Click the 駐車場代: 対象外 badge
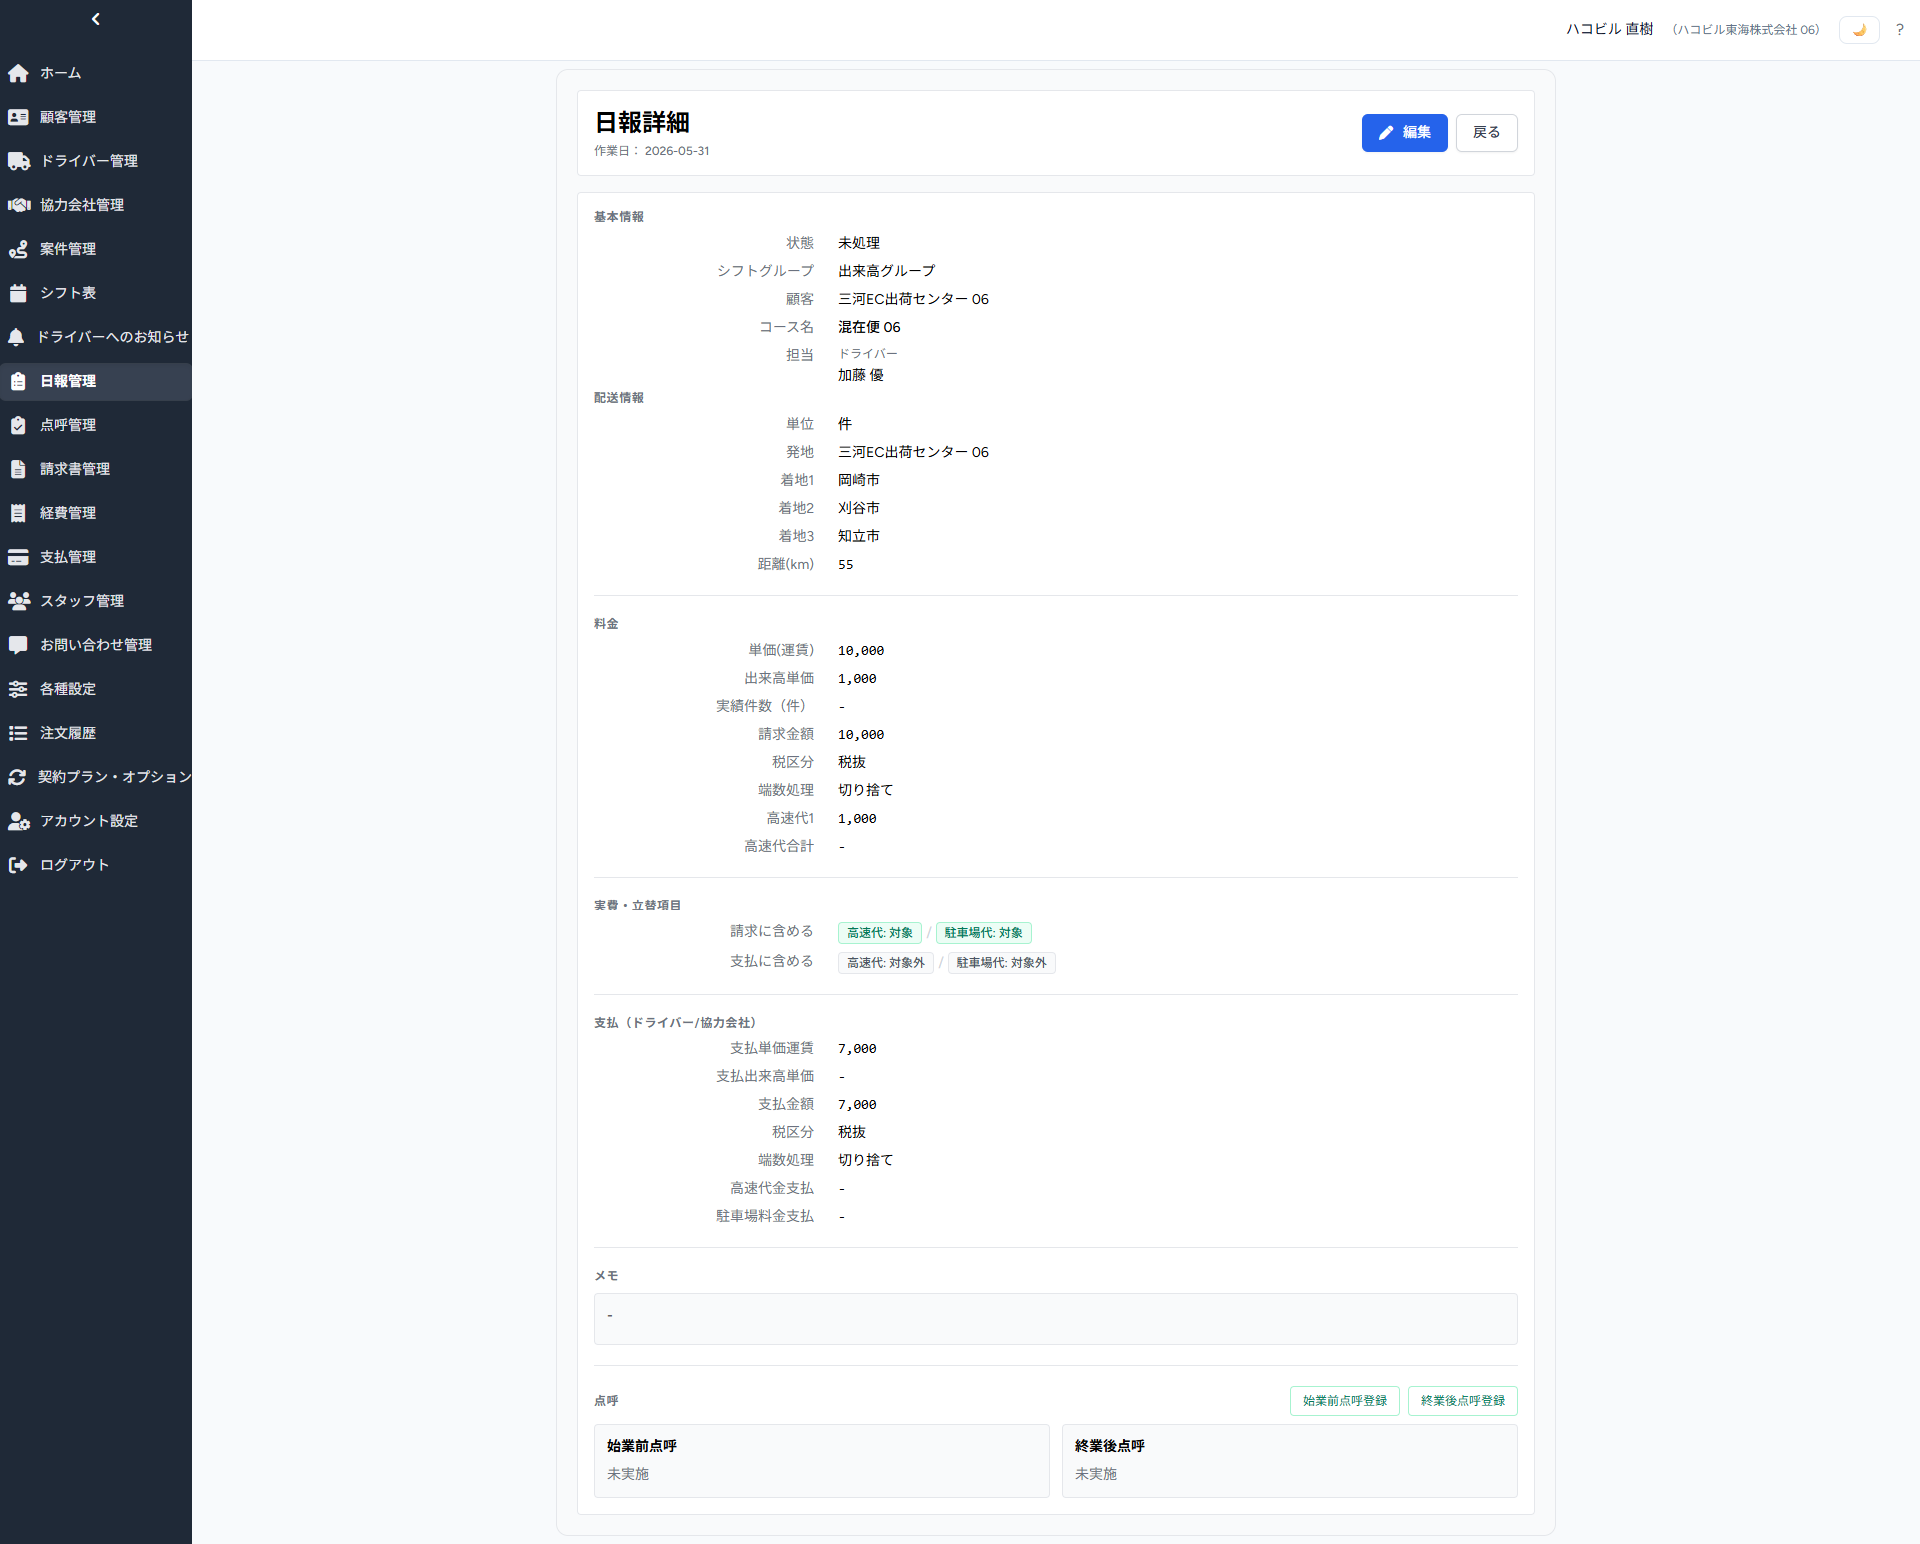1920x1544 pixels. pyautogui.click(x=1002, y=963)
